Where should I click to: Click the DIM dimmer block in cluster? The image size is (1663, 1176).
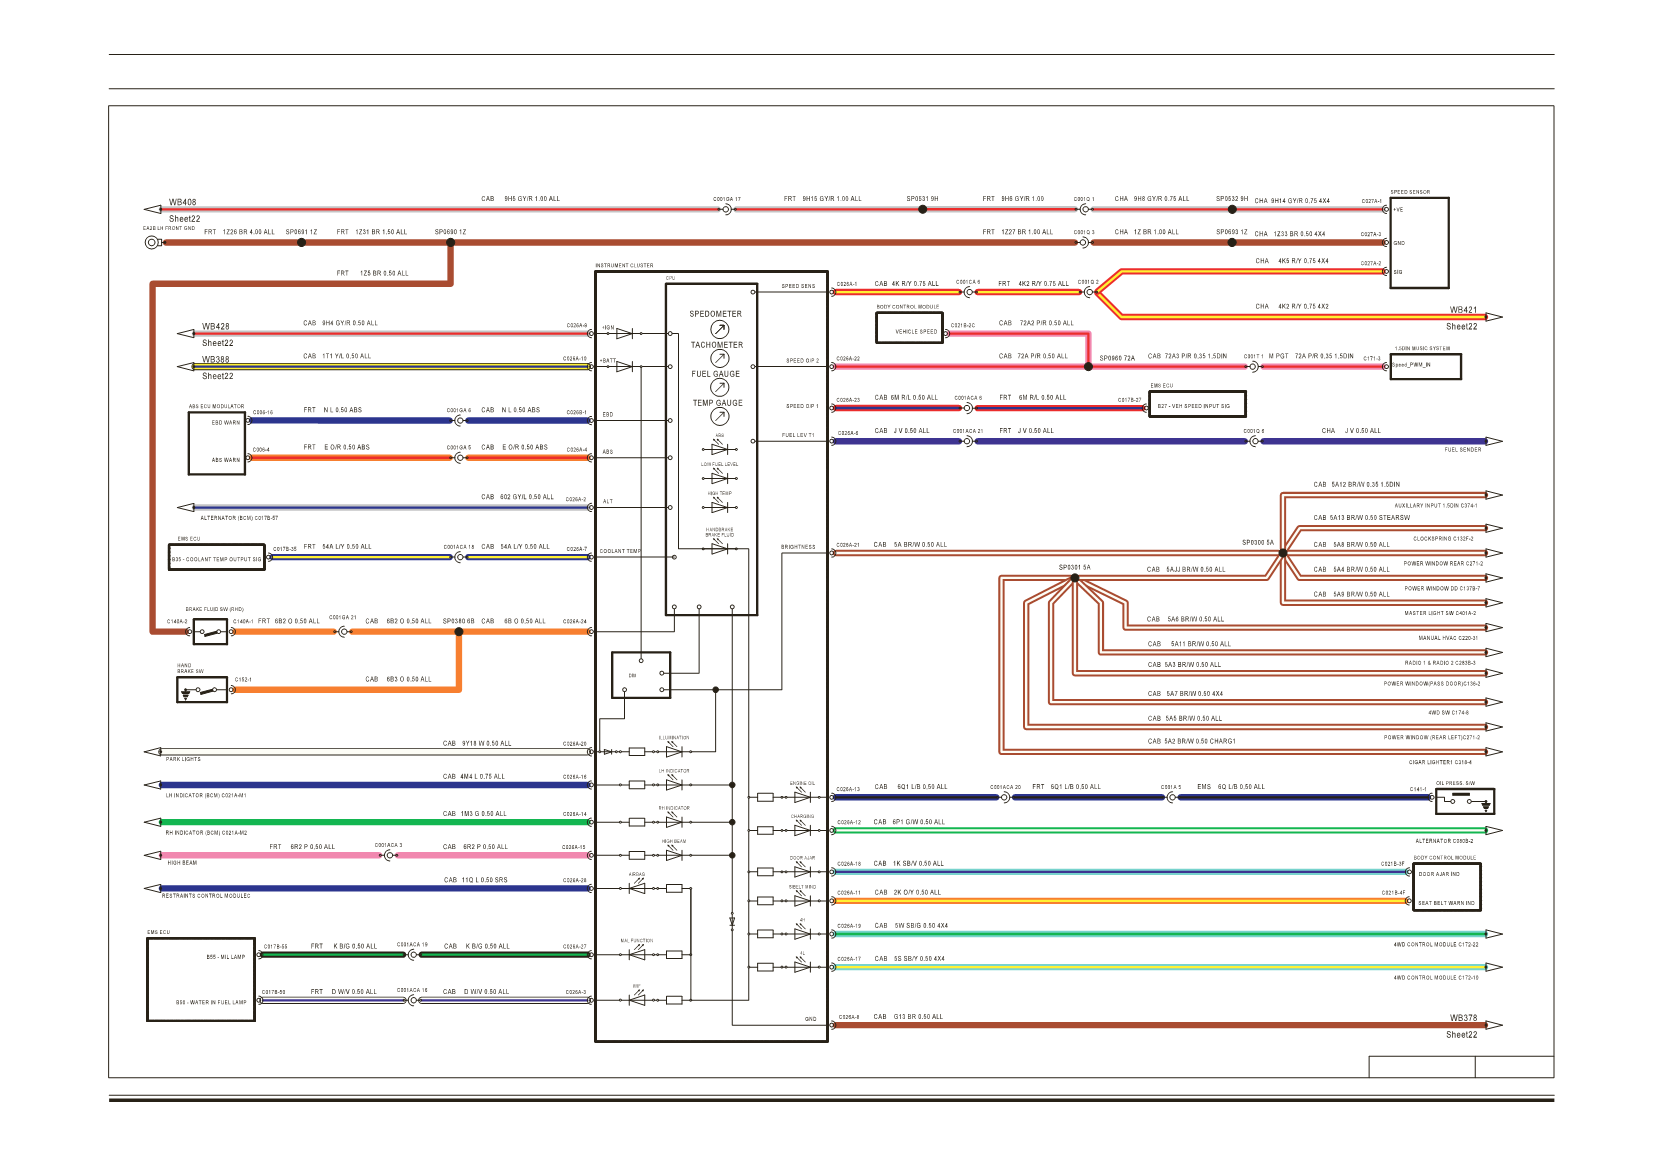641,675
